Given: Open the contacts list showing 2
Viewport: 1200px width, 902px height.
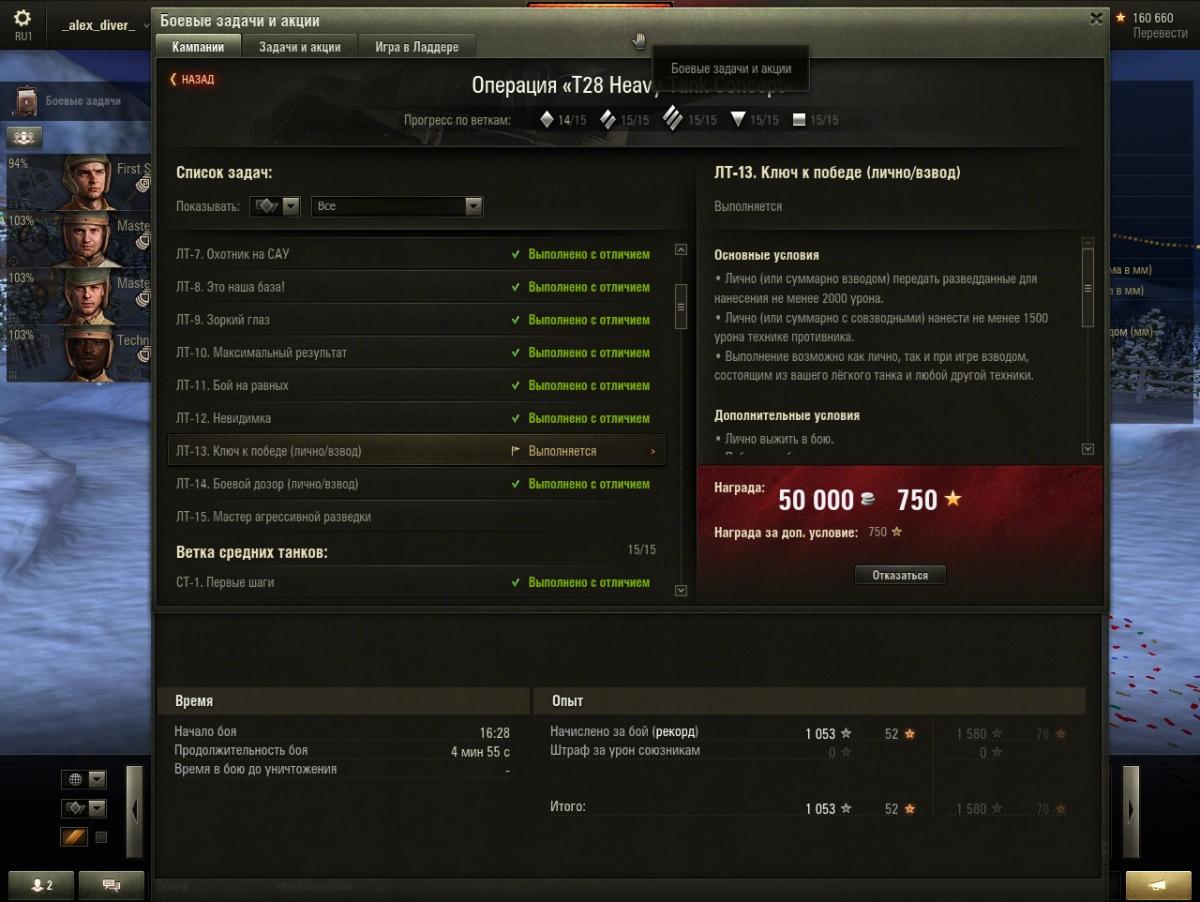Looking at the screenshot, I should coord(42,885).
